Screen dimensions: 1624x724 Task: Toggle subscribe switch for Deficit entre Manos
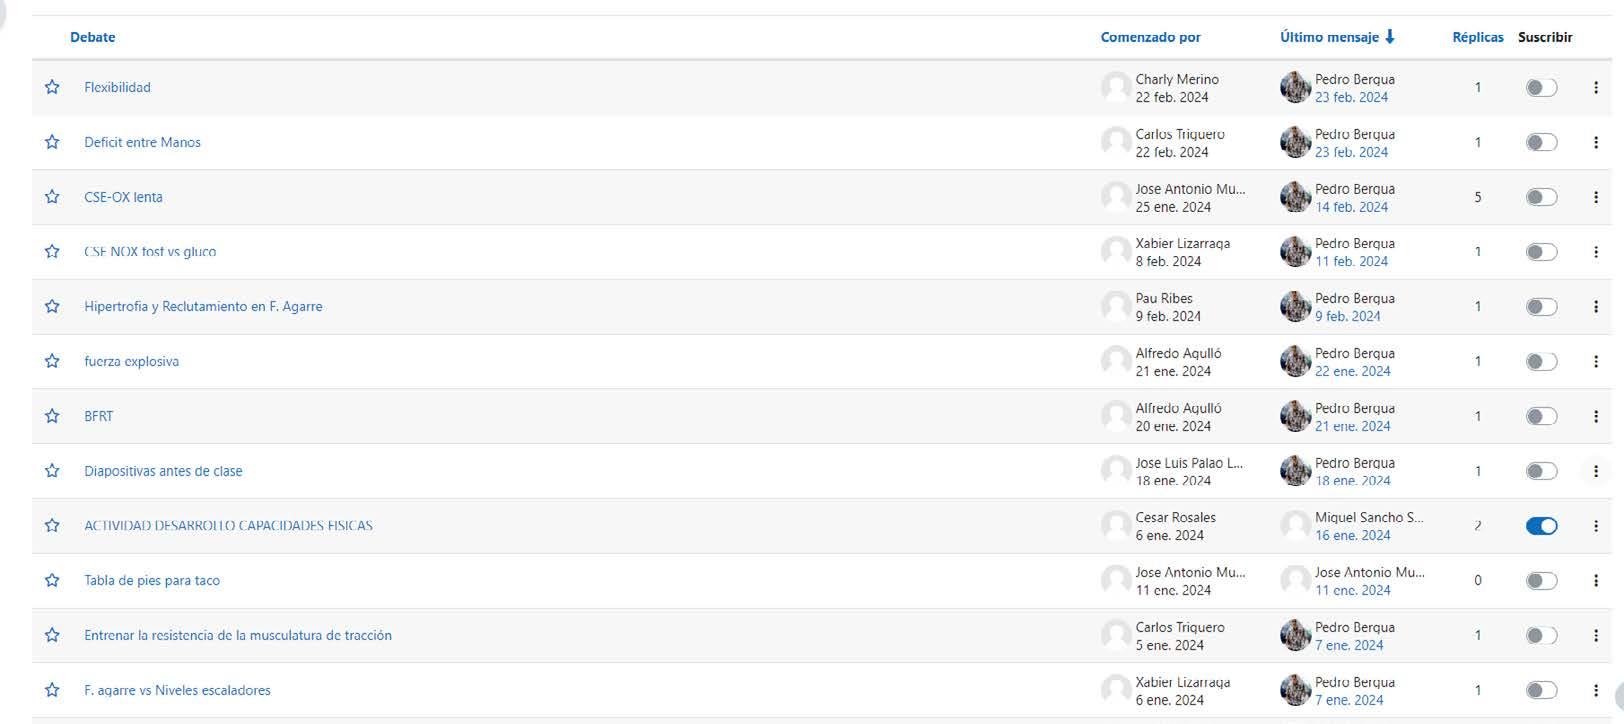[1541, 142]
